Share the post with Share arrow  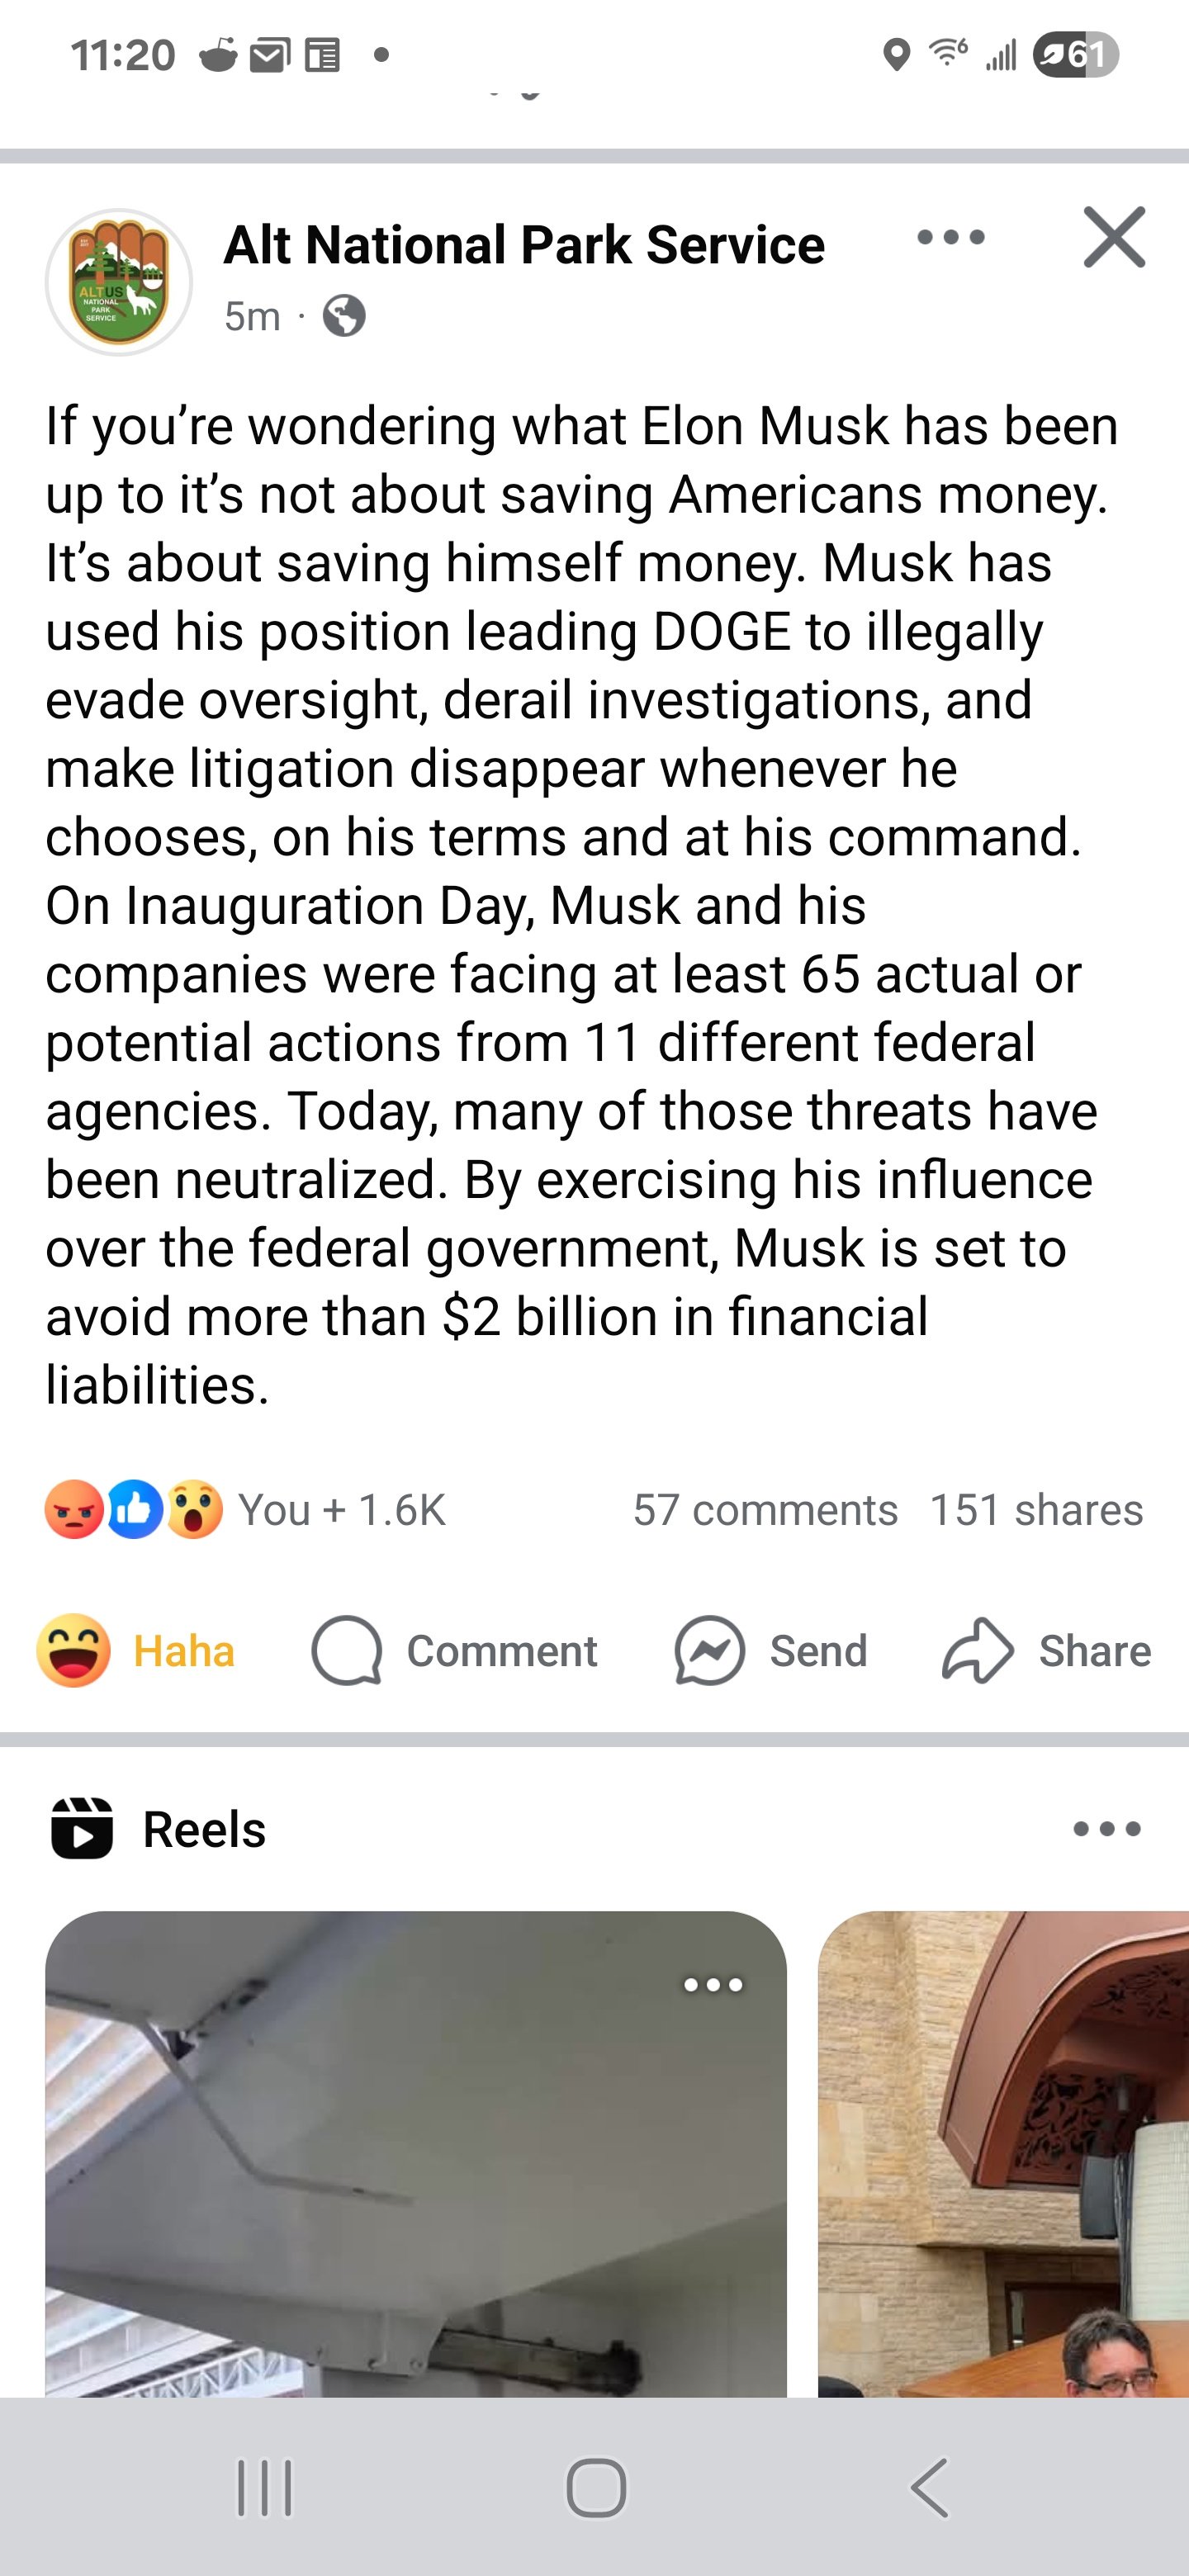point(1046,1651)
